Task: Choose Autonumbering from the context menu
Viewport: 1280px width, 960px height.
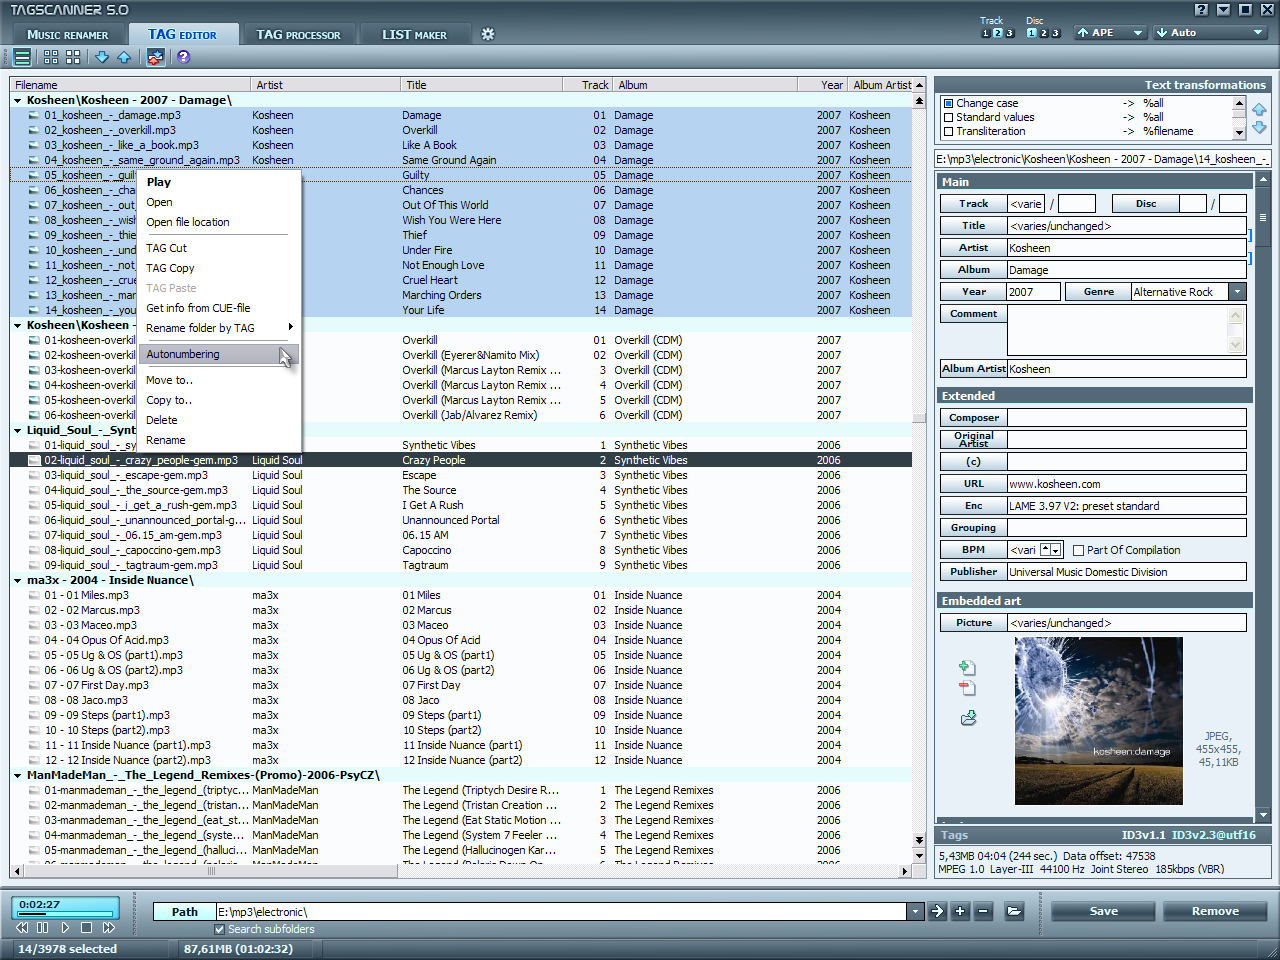Action: (x=183, y=354)
